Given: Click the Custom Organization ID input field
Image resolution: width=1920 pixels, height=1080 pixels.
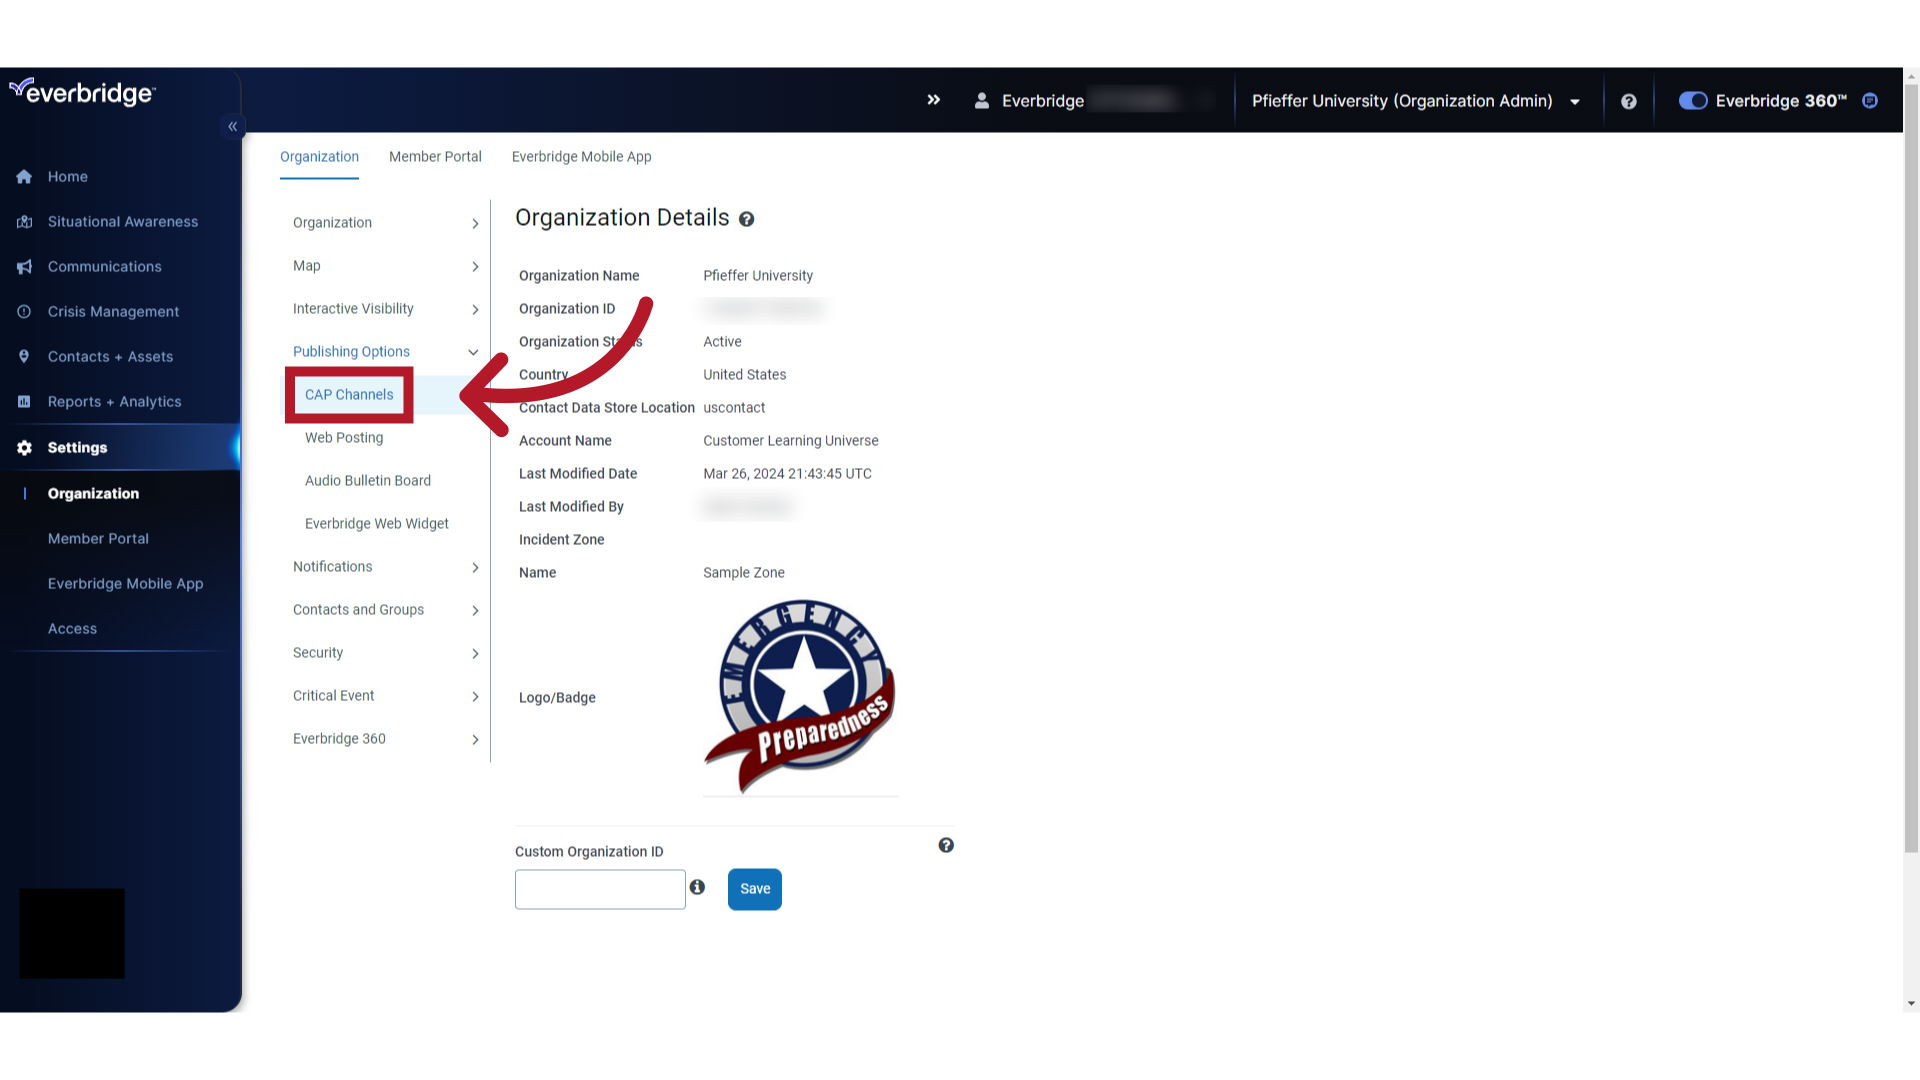Looking at the screenshot, I should click(600, 889).
